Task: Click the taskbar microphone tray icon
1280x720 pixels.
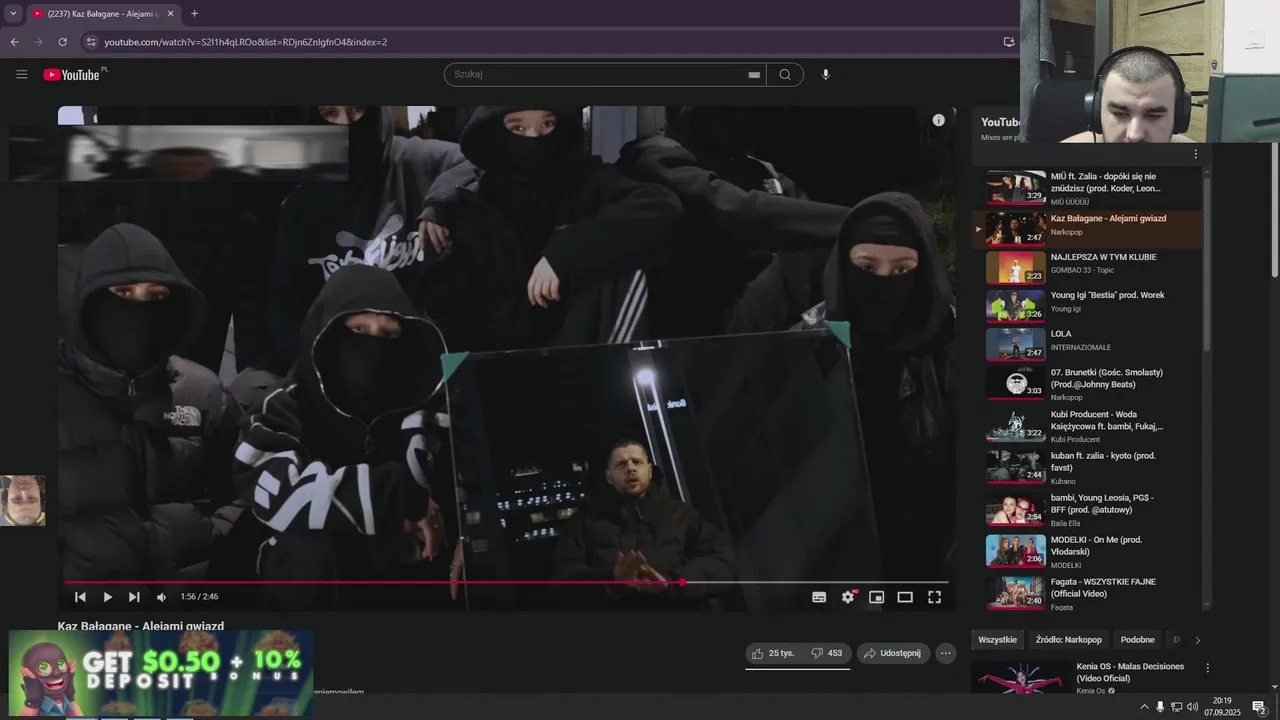Action: [x=1160, y=707]
